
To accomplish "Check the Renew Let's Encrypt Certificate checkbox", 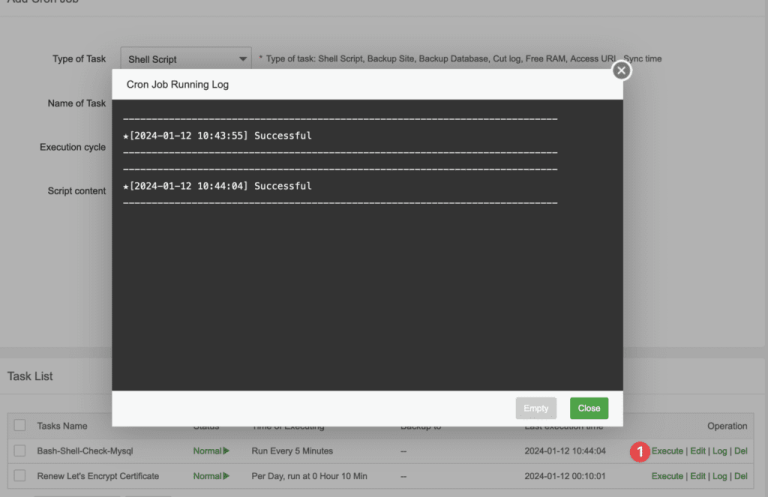I will (20, 476).
